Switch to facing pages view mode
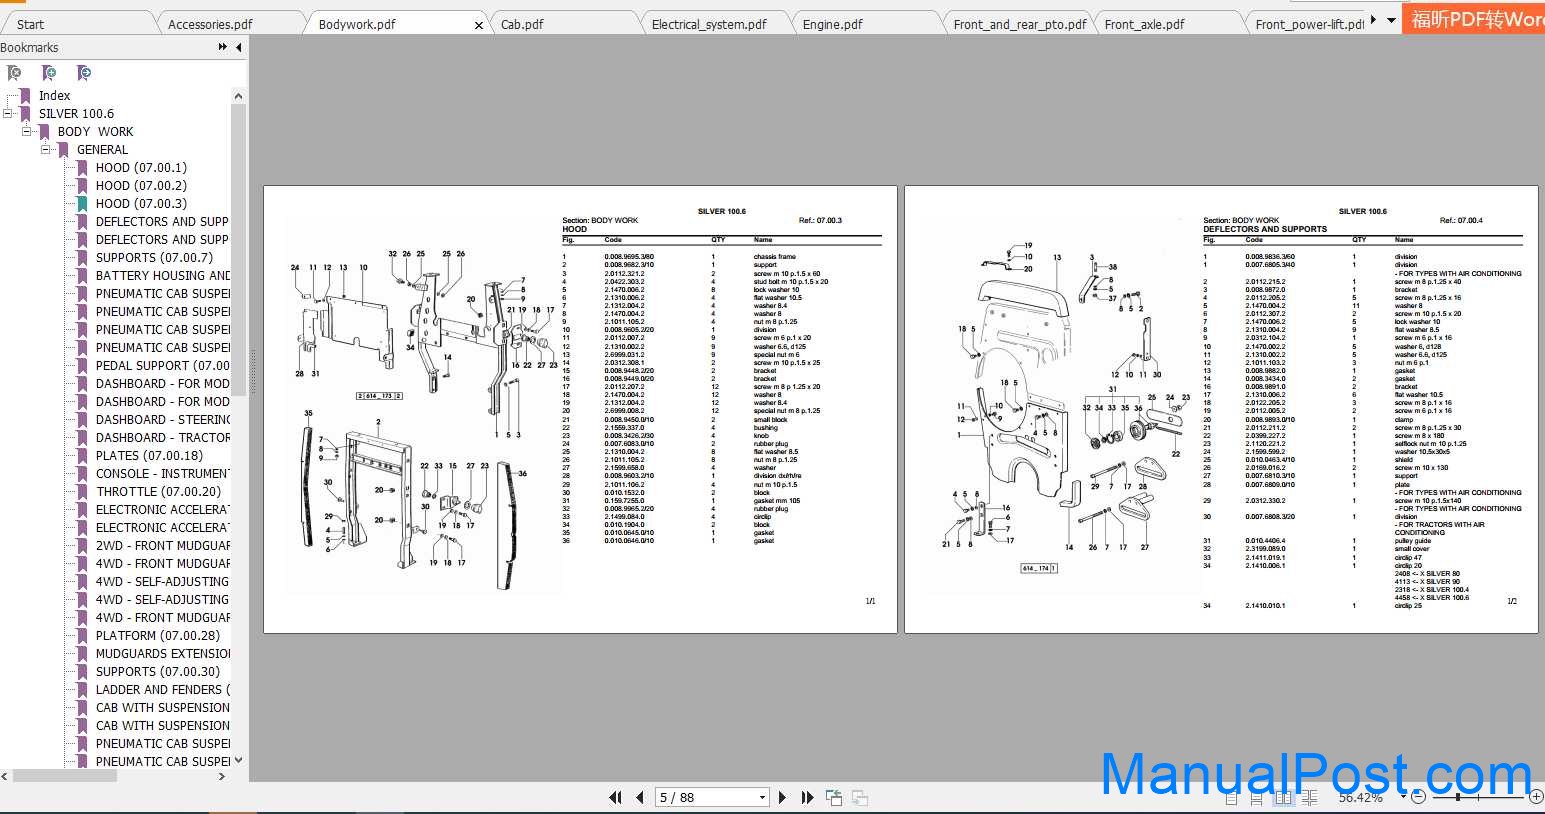 (x=1283, y=798)
